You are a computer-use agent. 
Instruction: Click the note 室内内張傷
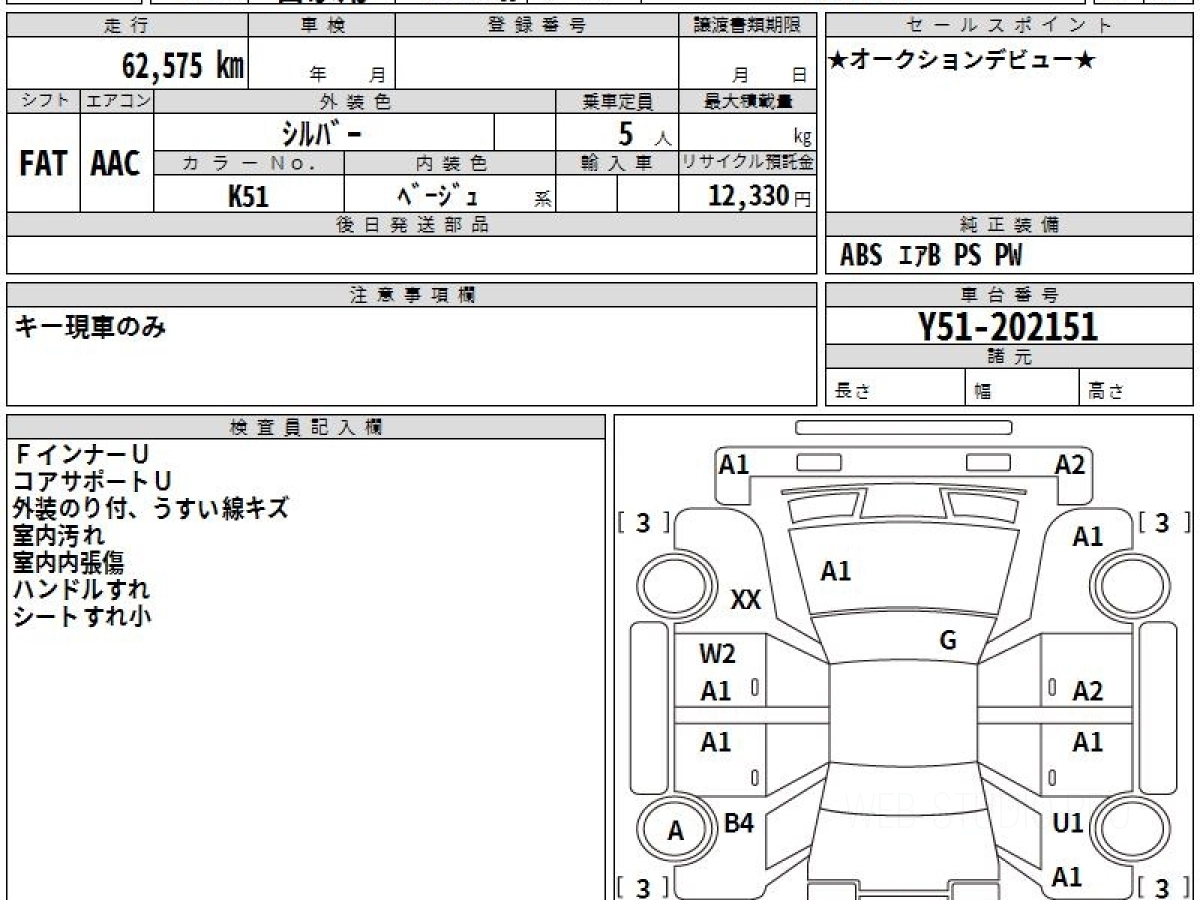[x=68, y=562]
